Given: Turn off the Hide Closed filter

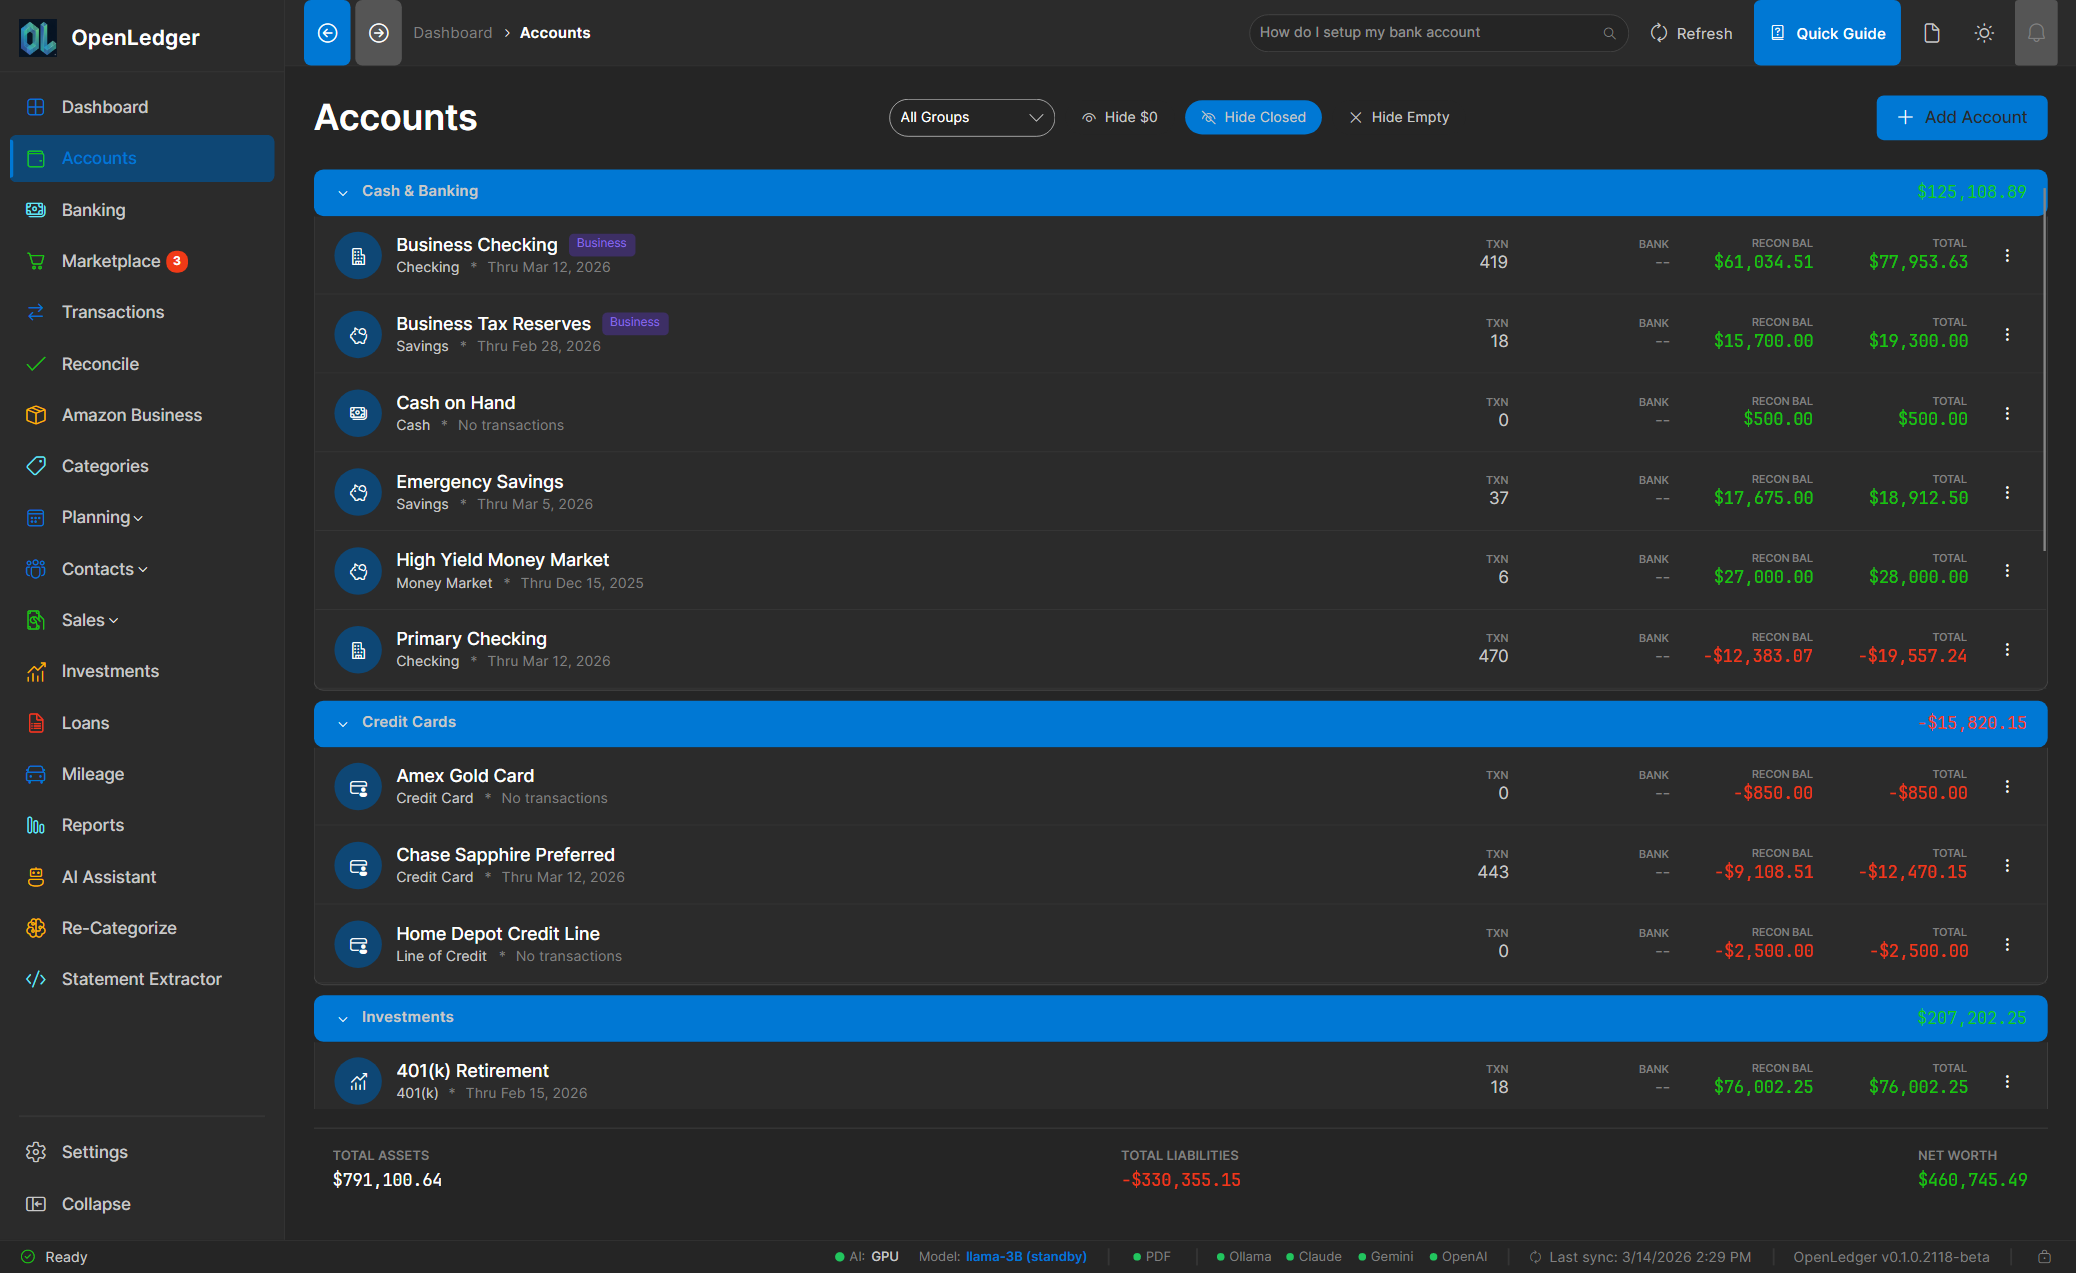Looking at the screenshot, I should (x=1253, y=117).
